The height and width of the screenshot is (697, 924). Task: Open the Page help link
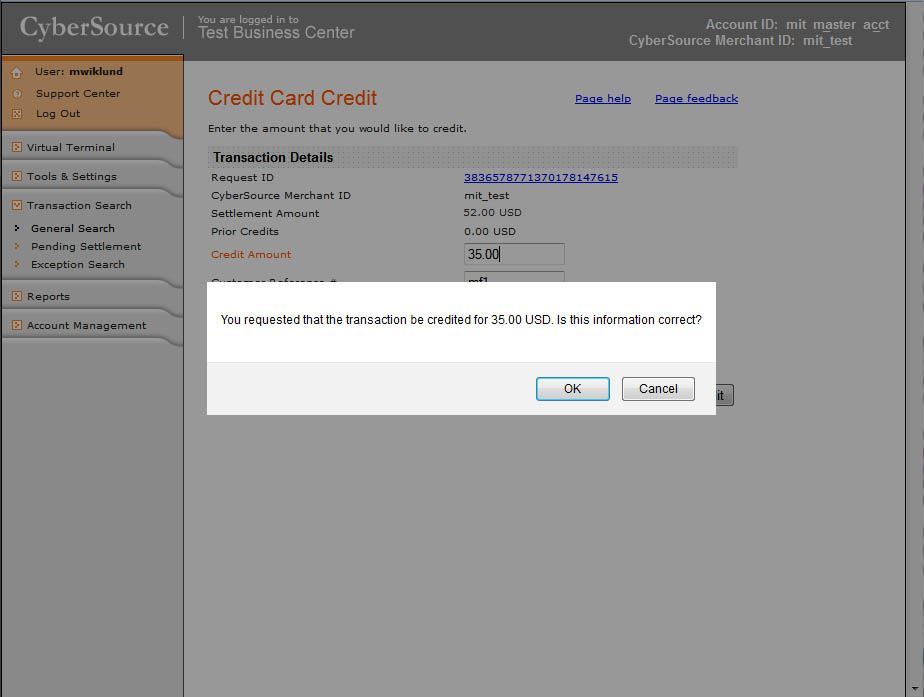click(x=602, y=98)
